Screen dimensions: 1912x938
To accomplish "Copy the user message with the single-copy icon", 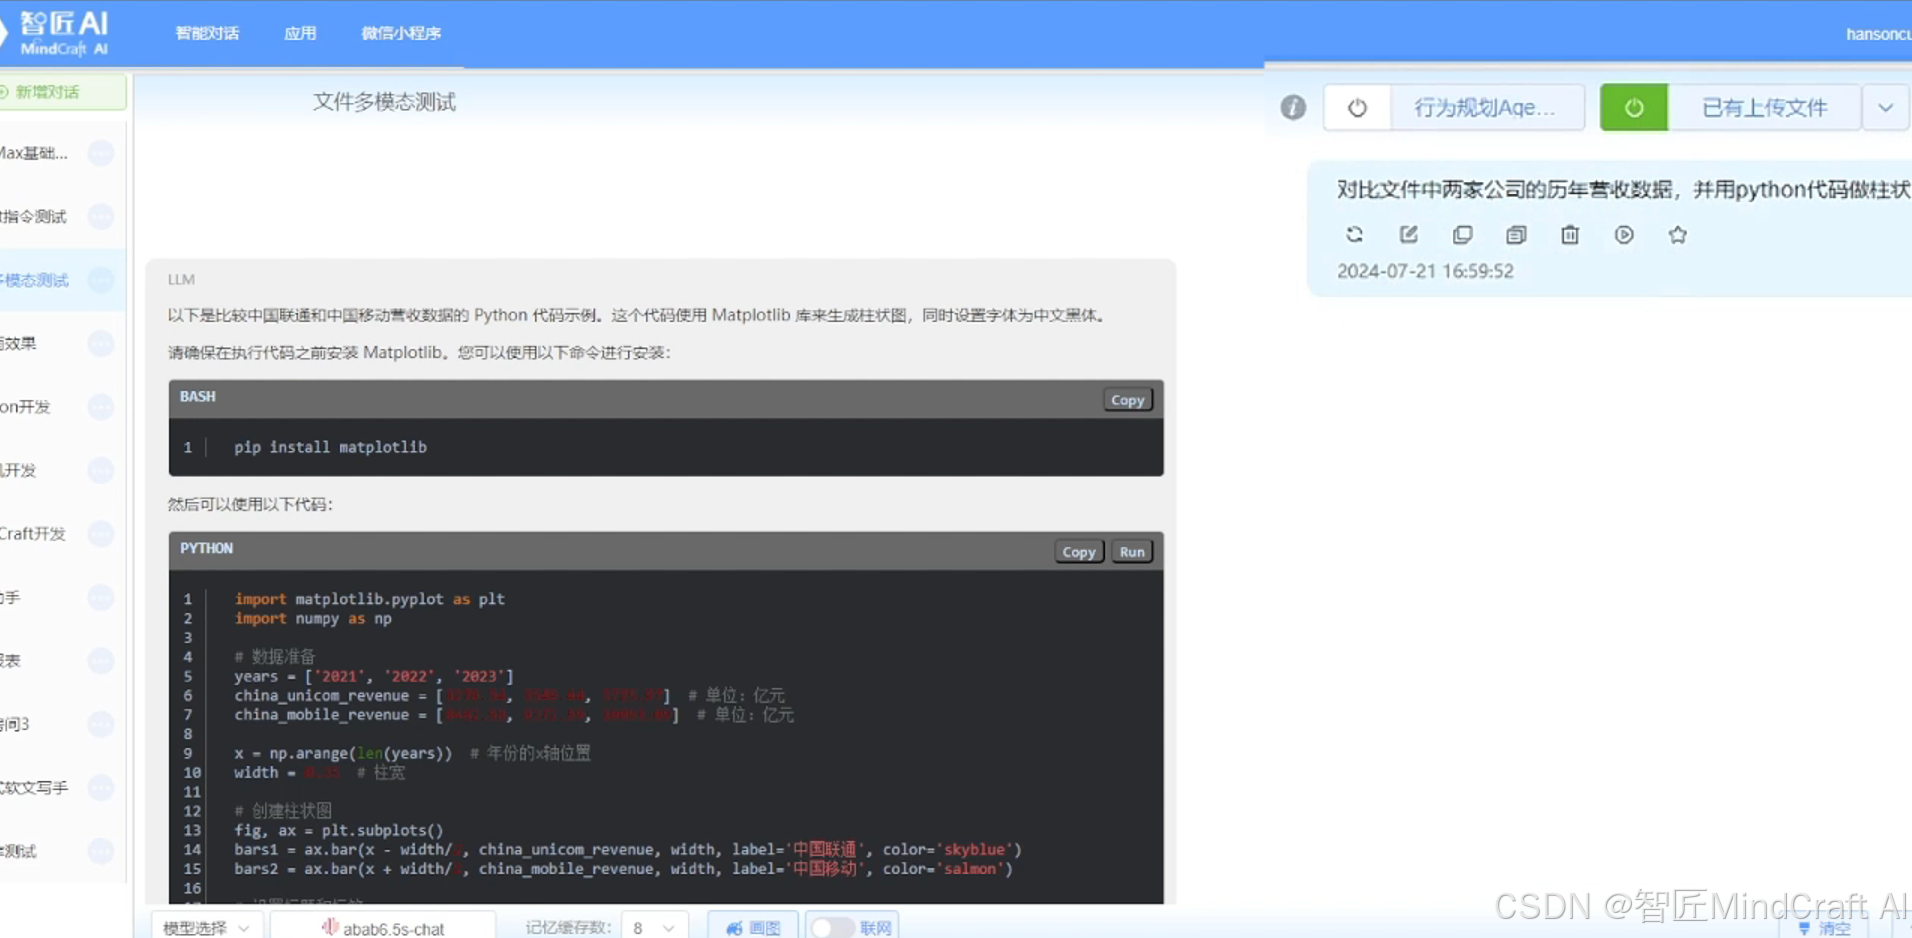I will (x=1462, y=234).
